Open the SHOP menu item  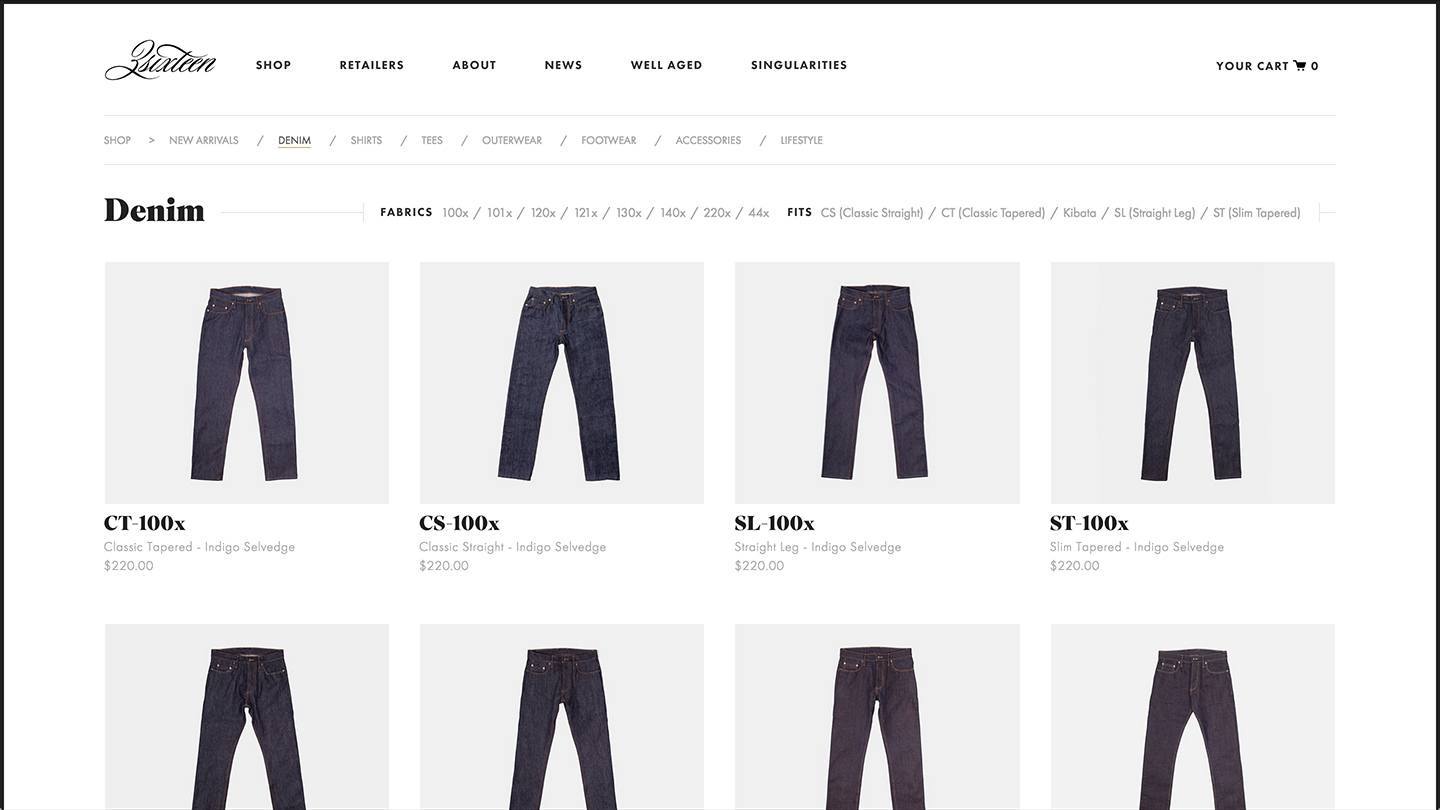[x=273, y=65]
